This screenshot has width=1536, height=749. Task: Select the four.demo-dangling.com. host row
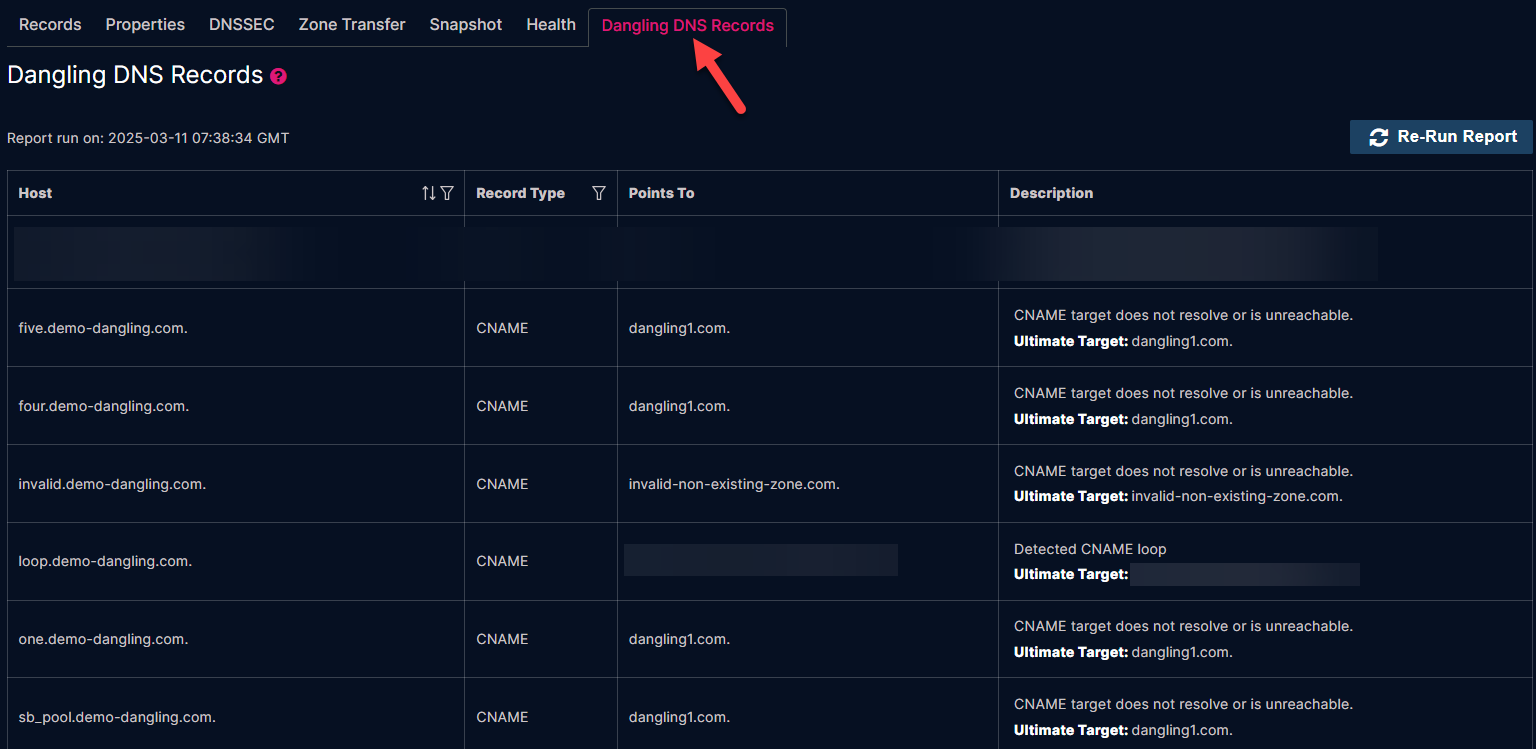pos(104,406)
